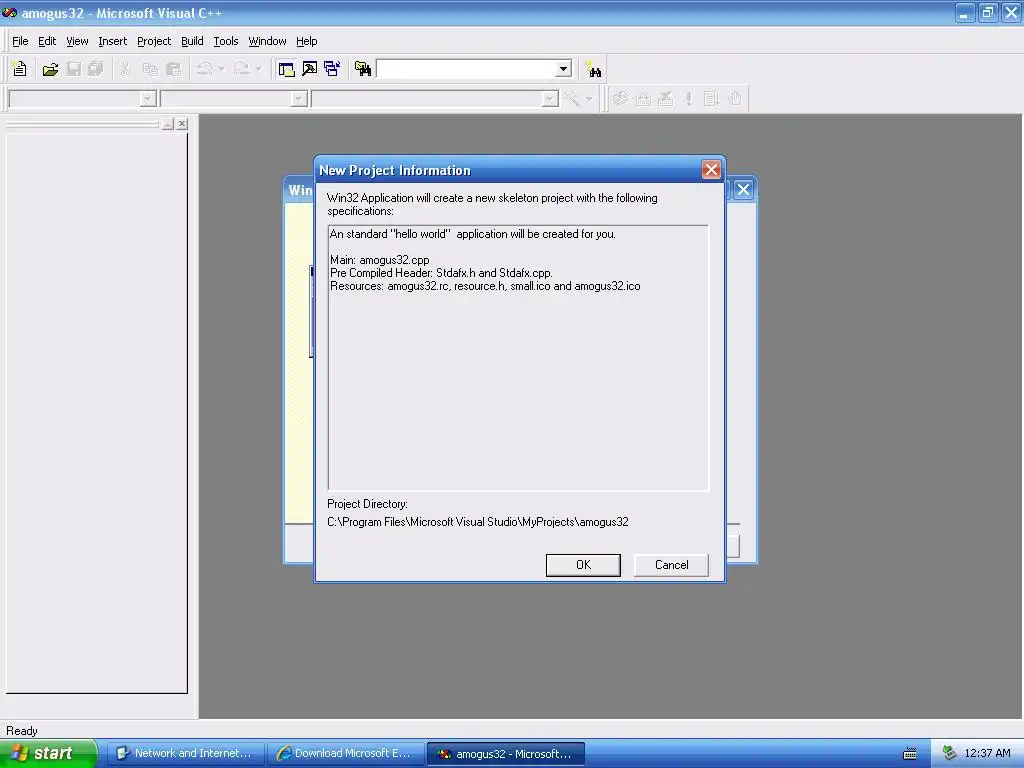Viewport: 1024px width, 768px height.
Task: Click the WizardBar actions wand icon
Action: pos(572,99)
